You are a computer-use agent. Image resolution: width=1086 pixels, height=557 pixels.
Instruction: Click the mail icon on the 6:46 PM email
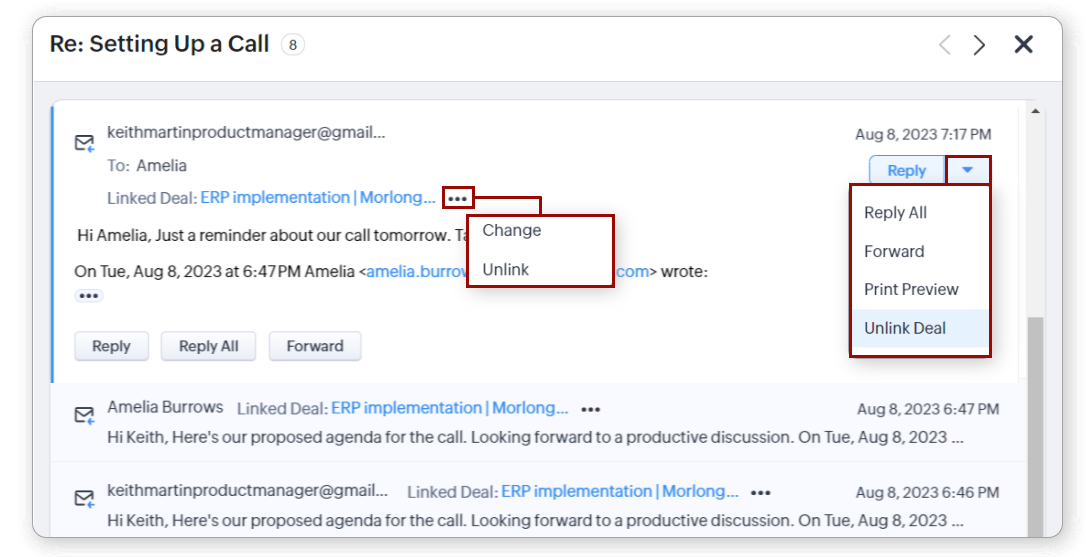85,498
